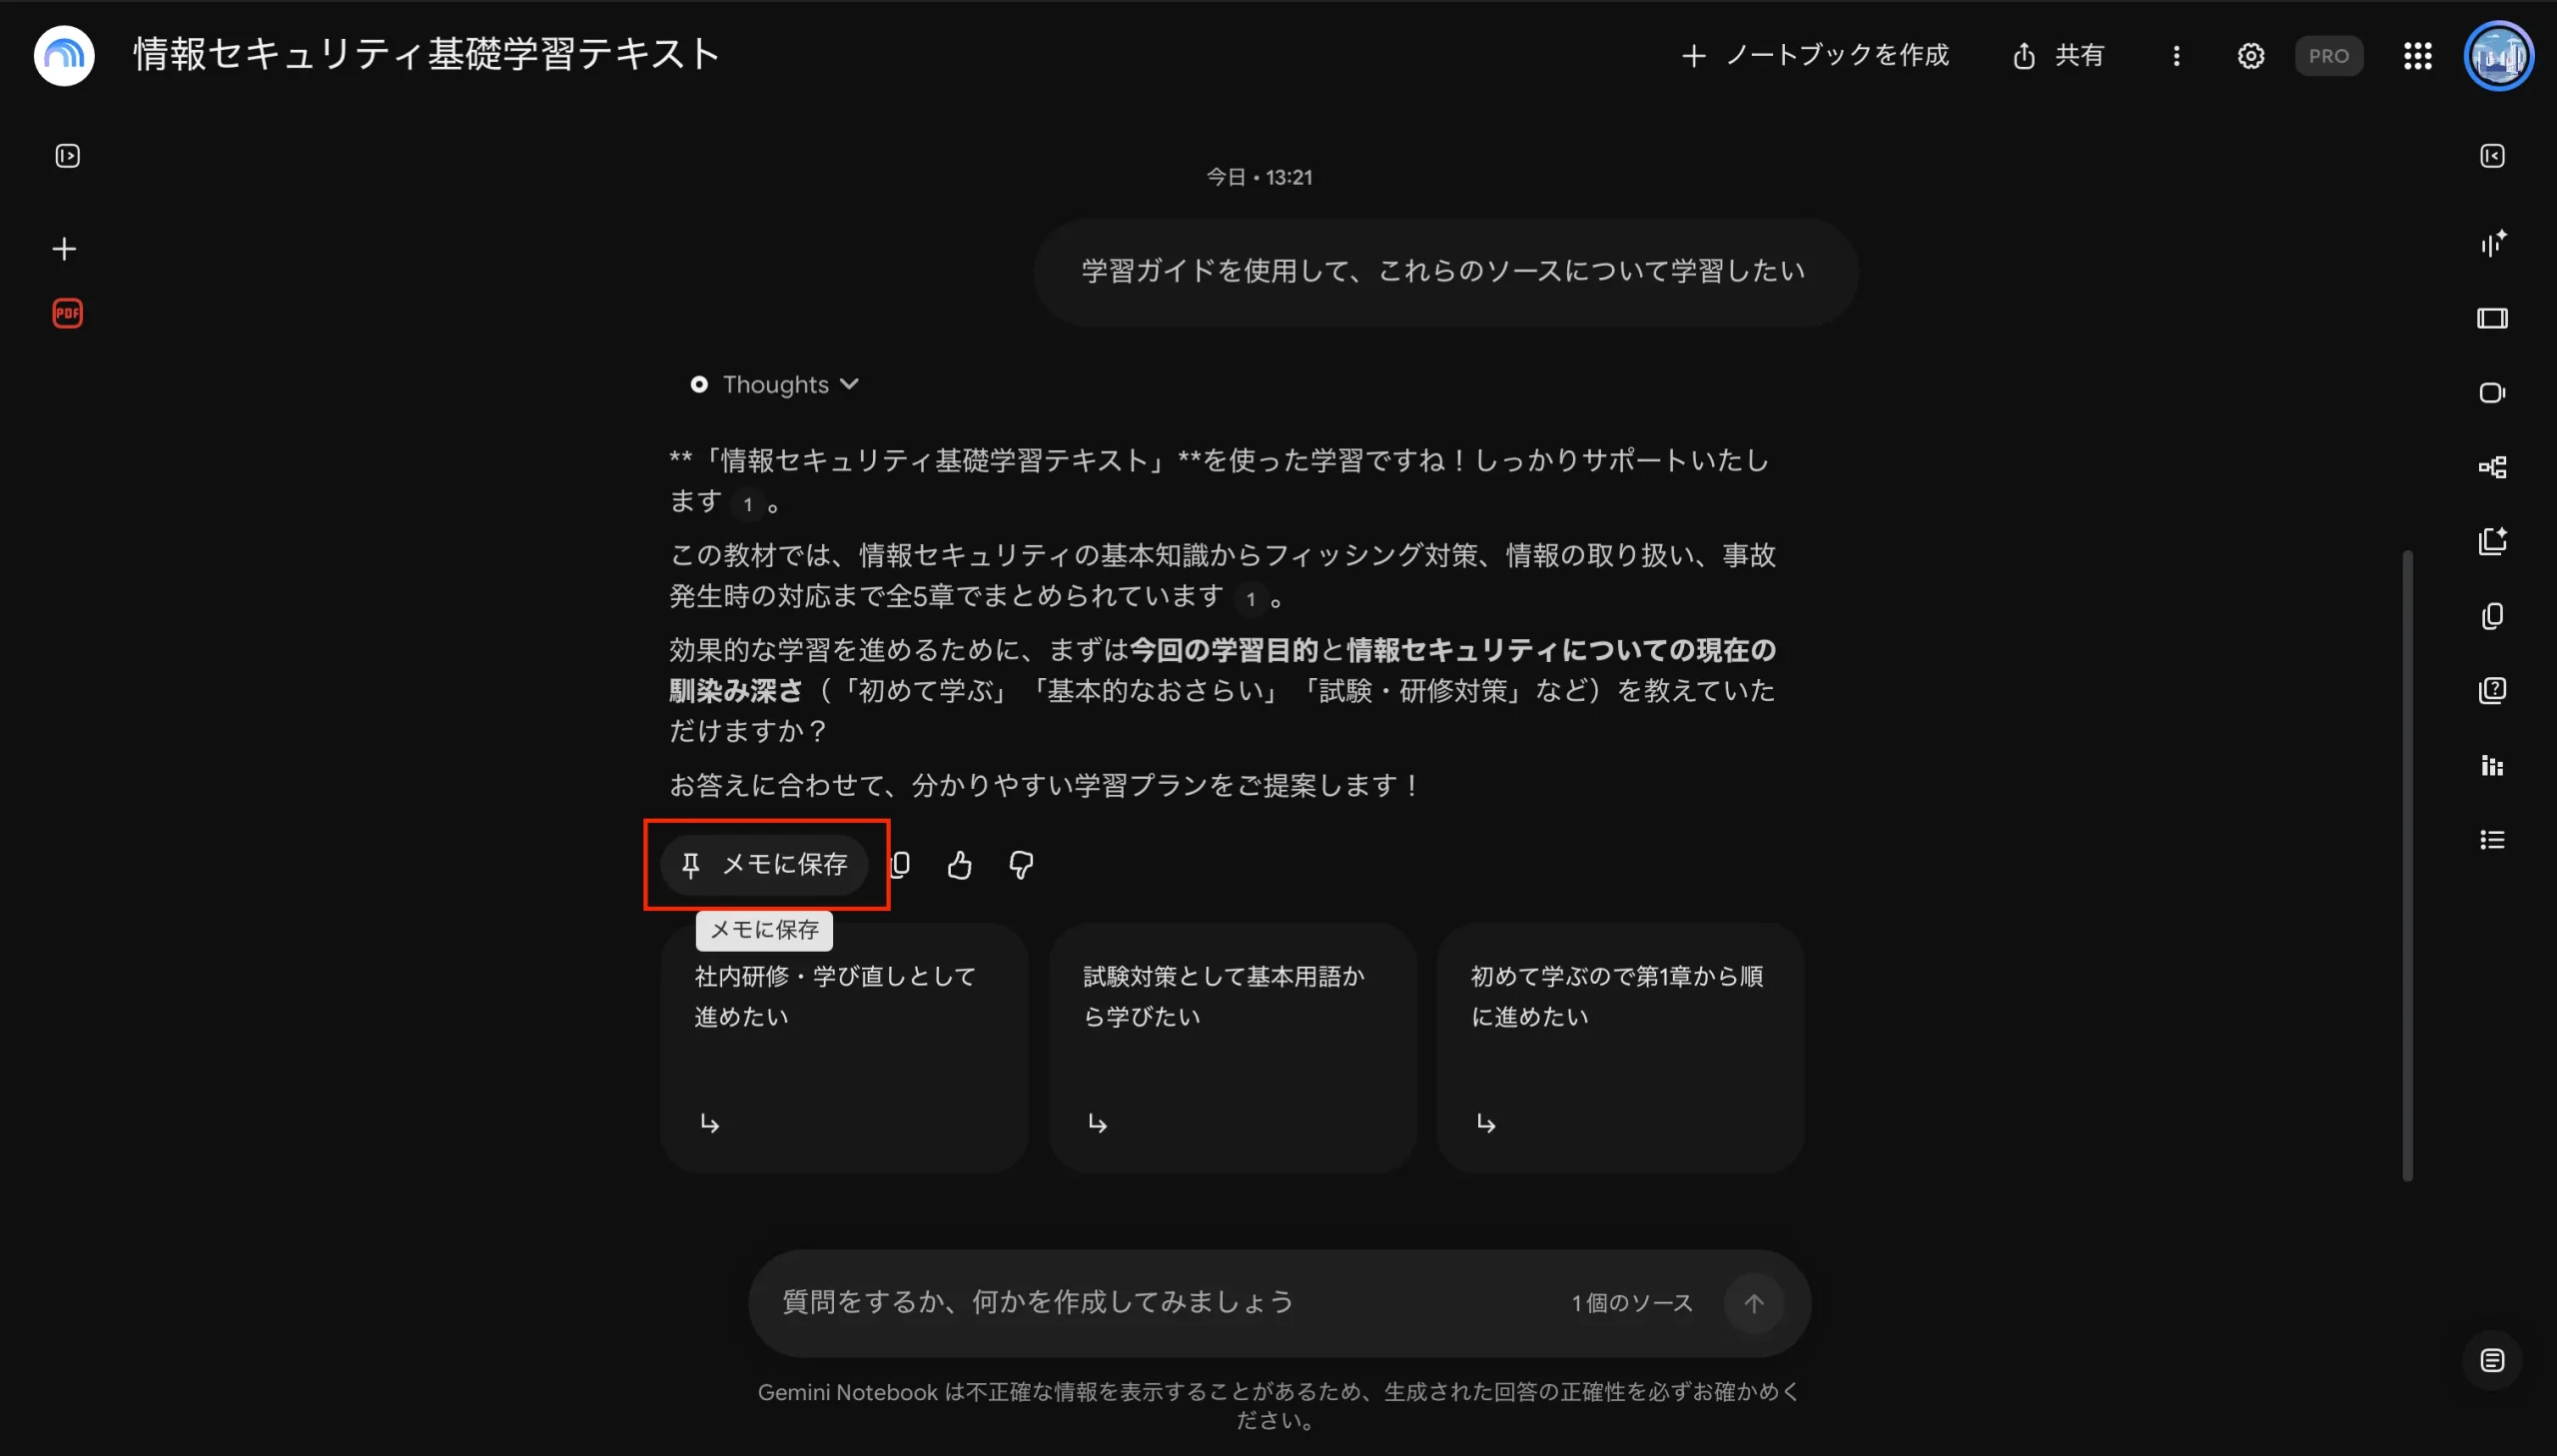The width and height of the screenshot is (2557, 1456).
Task: Add a new source with plus icon
Action: 64,249
